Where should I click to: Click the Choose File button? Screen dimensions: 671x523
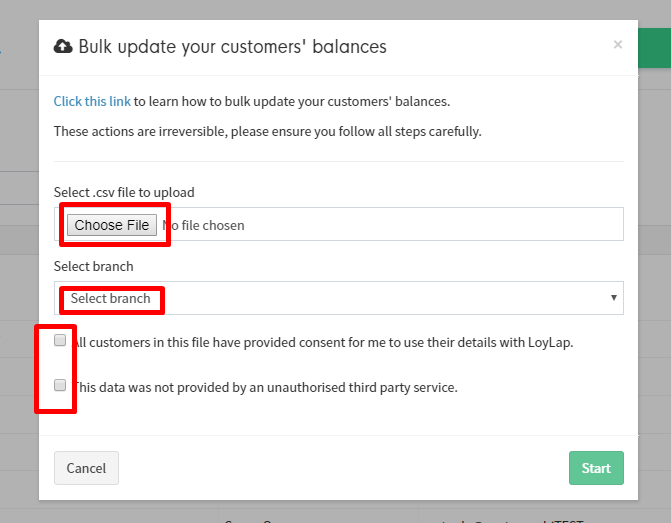pyautogui.click(x=112, y=225)
